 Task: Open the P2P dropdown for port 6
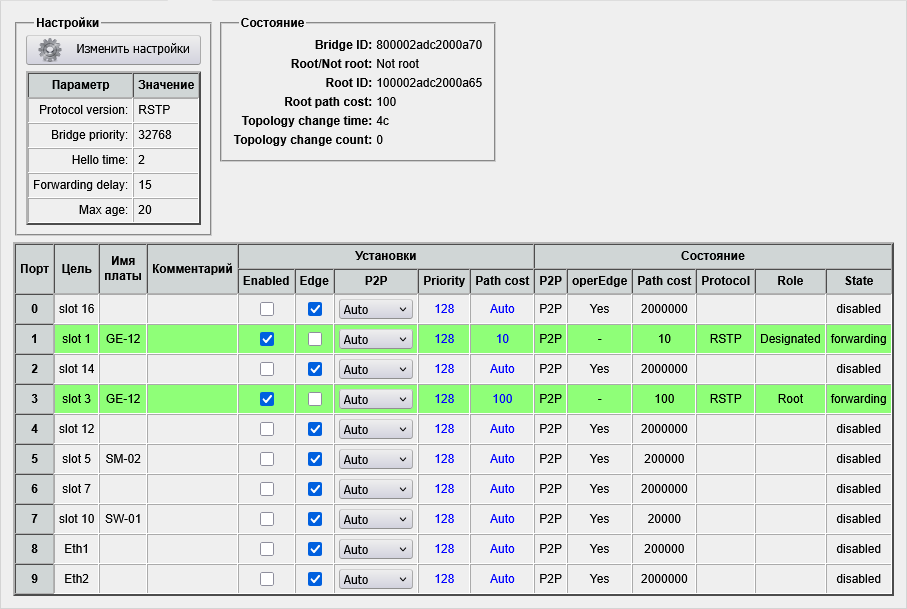tap(375, 489)
